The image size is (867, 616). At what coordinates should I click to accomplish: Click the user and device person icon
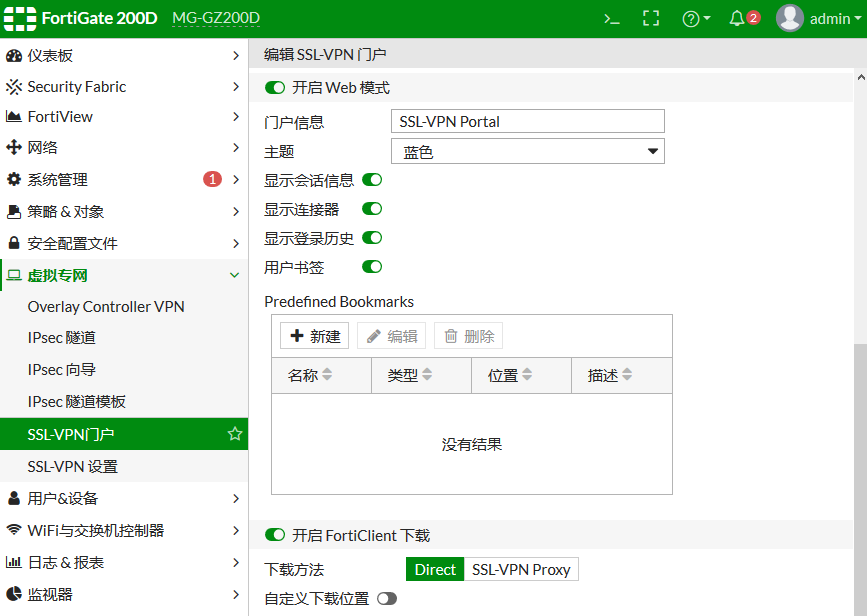click(14, 498)
